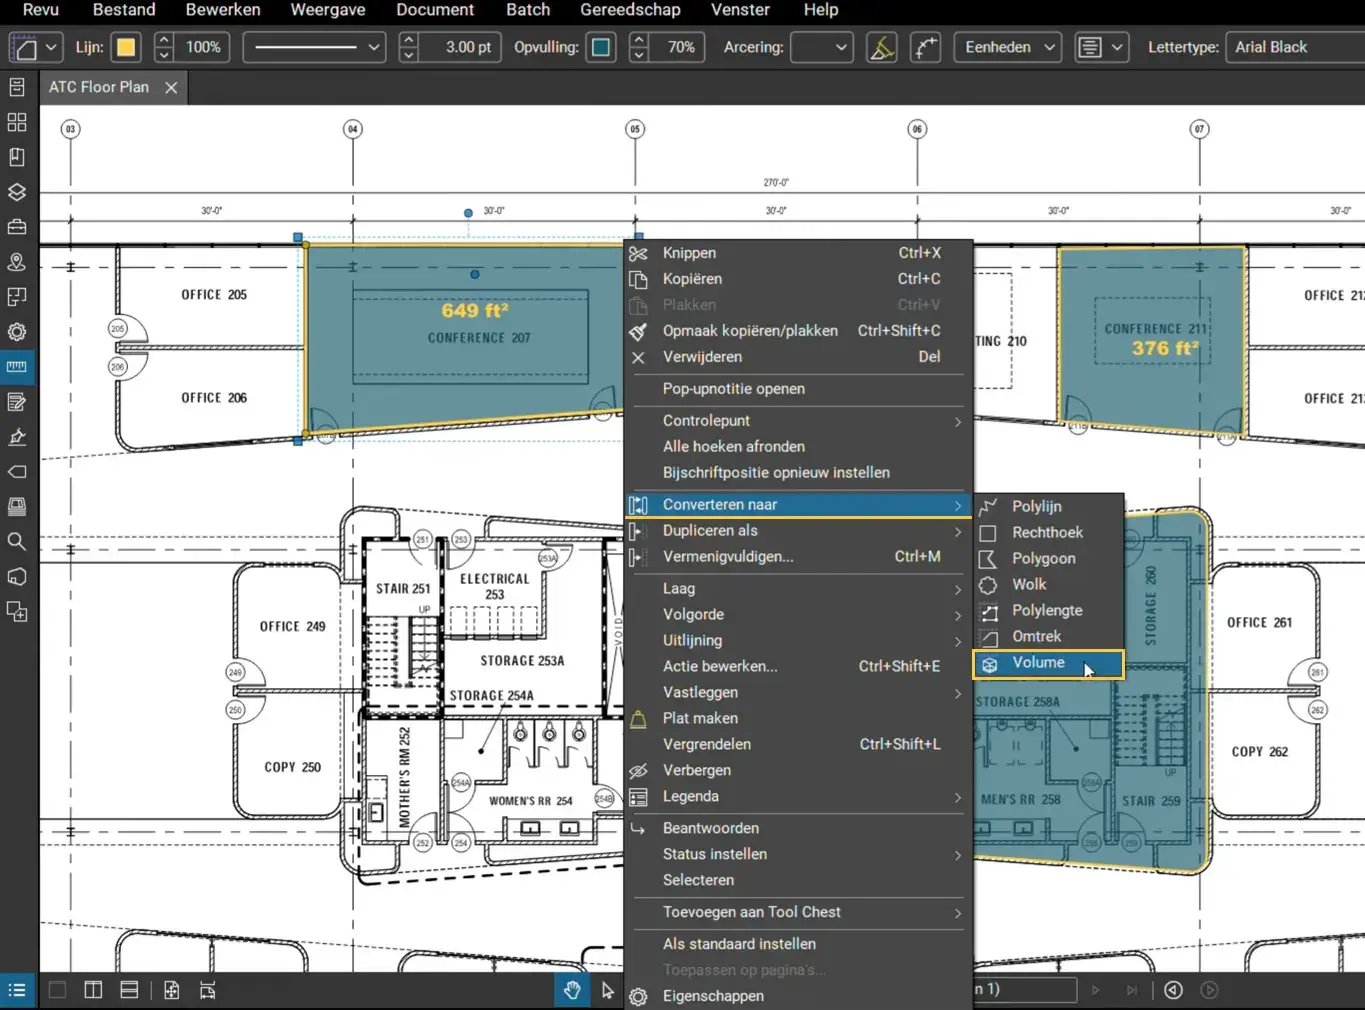Toggle the single page view square
Viewport: 1365px width, 1010px height.
click(58, 990)
